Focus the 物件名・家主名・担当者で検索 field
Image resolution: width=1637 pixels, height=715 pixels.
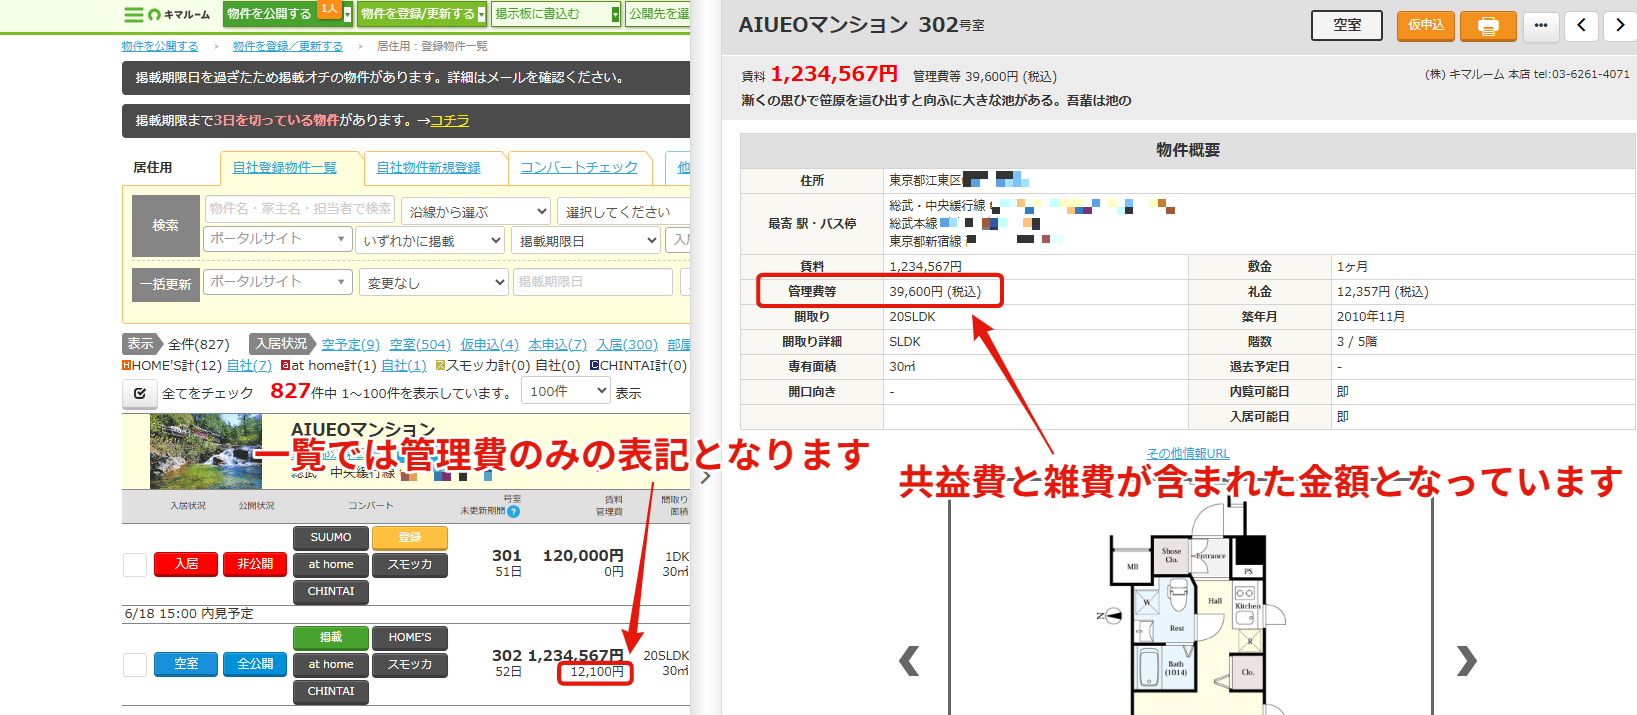click(300, 209)
